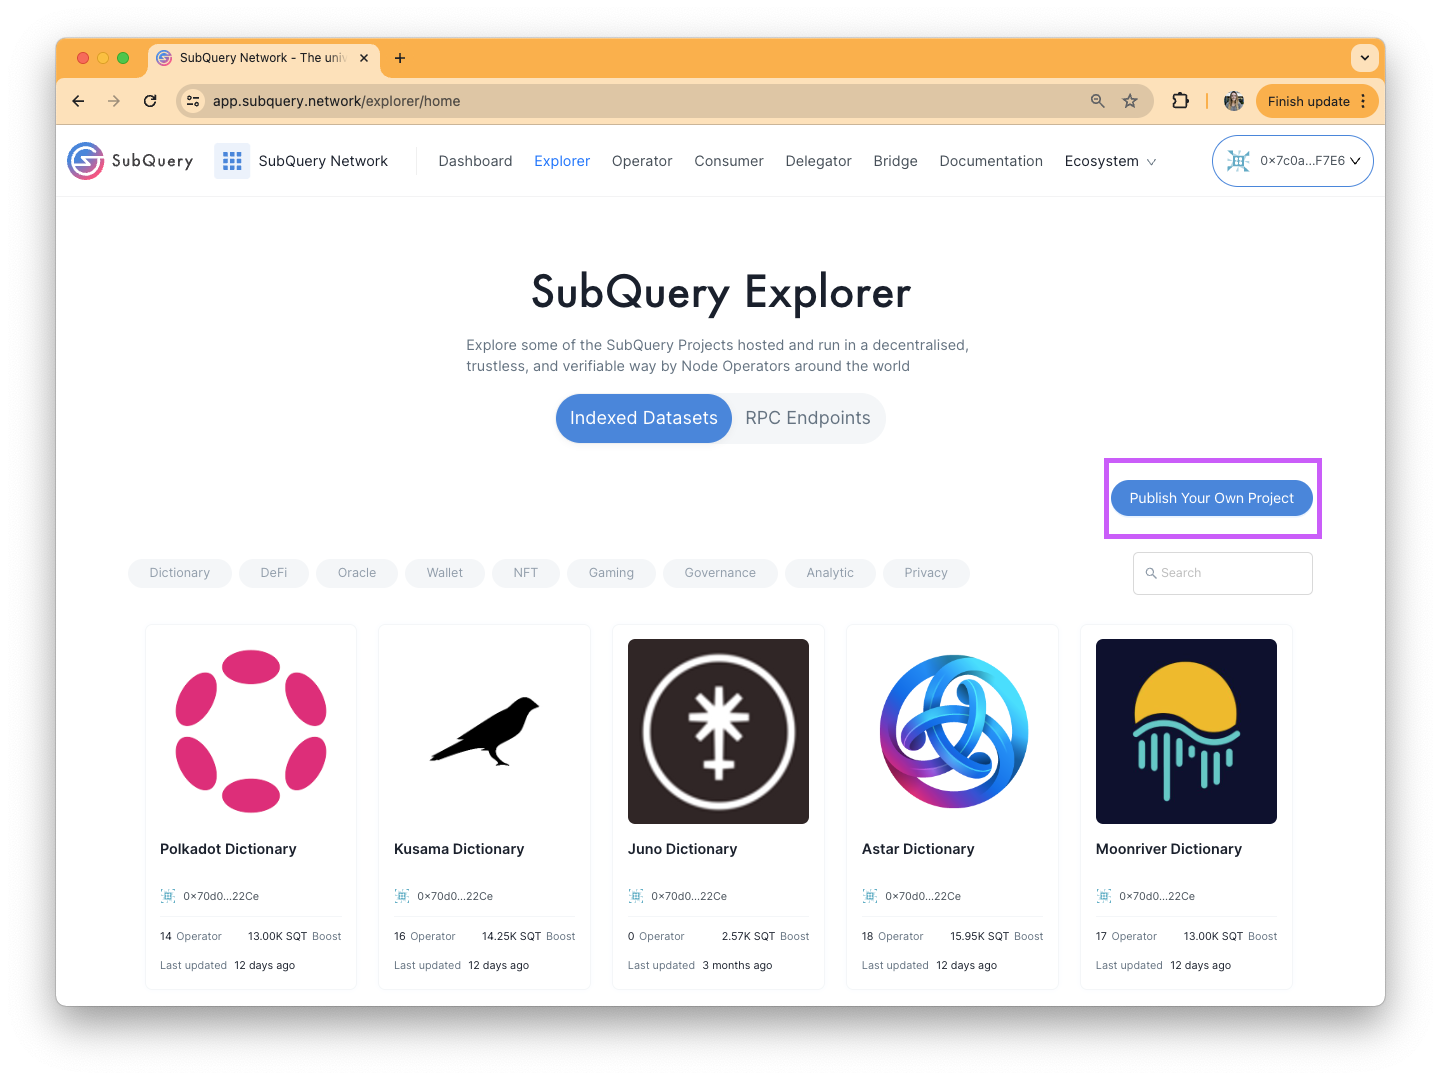Go to the Operator page
The image size is (1441, 1080).
[642, 161]
